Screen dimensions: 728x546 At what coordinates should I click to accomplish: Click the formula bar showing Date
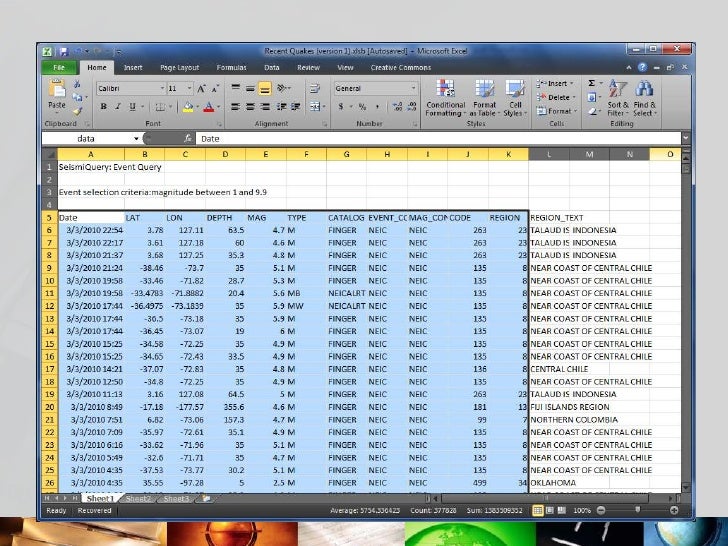438,138
